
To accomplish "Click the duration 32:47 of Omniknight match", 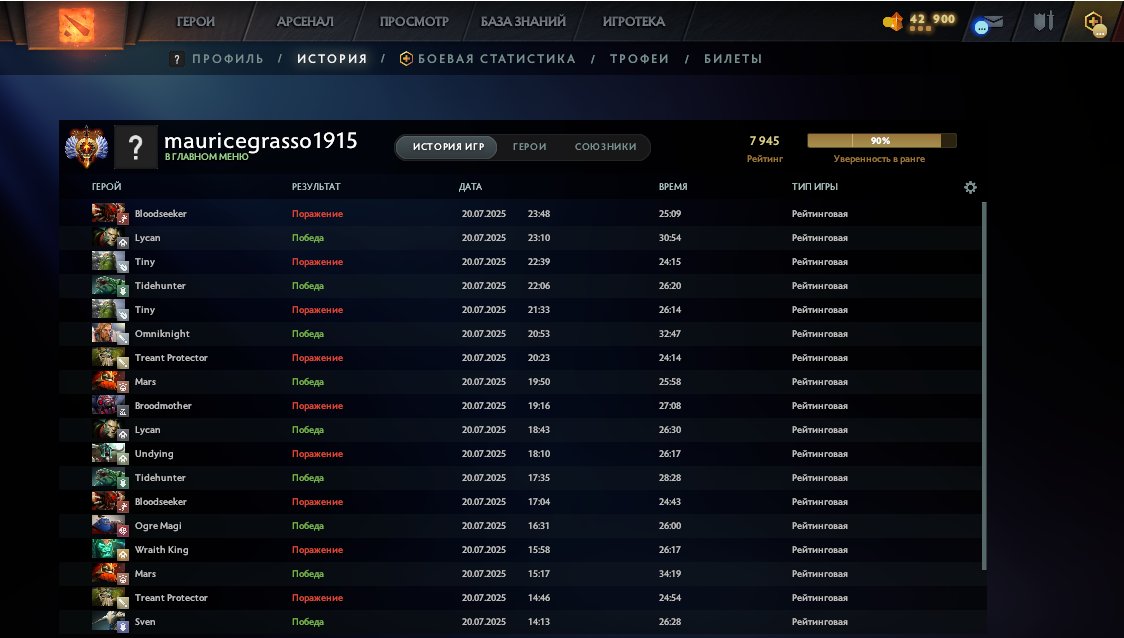I will coord(670,334).
